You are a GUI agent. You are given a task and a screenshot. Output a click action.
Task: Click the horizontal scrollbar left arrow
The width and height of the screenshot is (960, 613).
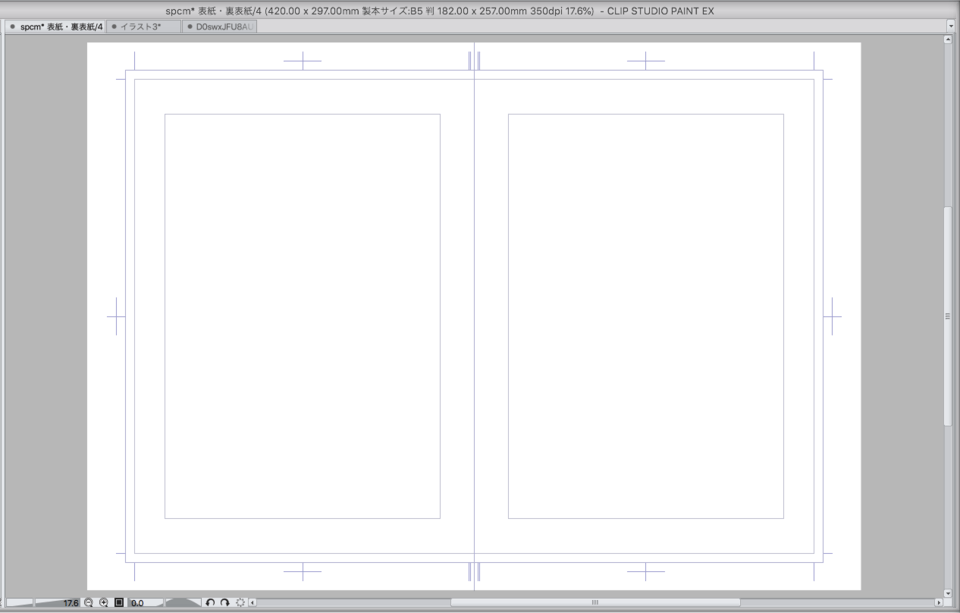(253, 603)
